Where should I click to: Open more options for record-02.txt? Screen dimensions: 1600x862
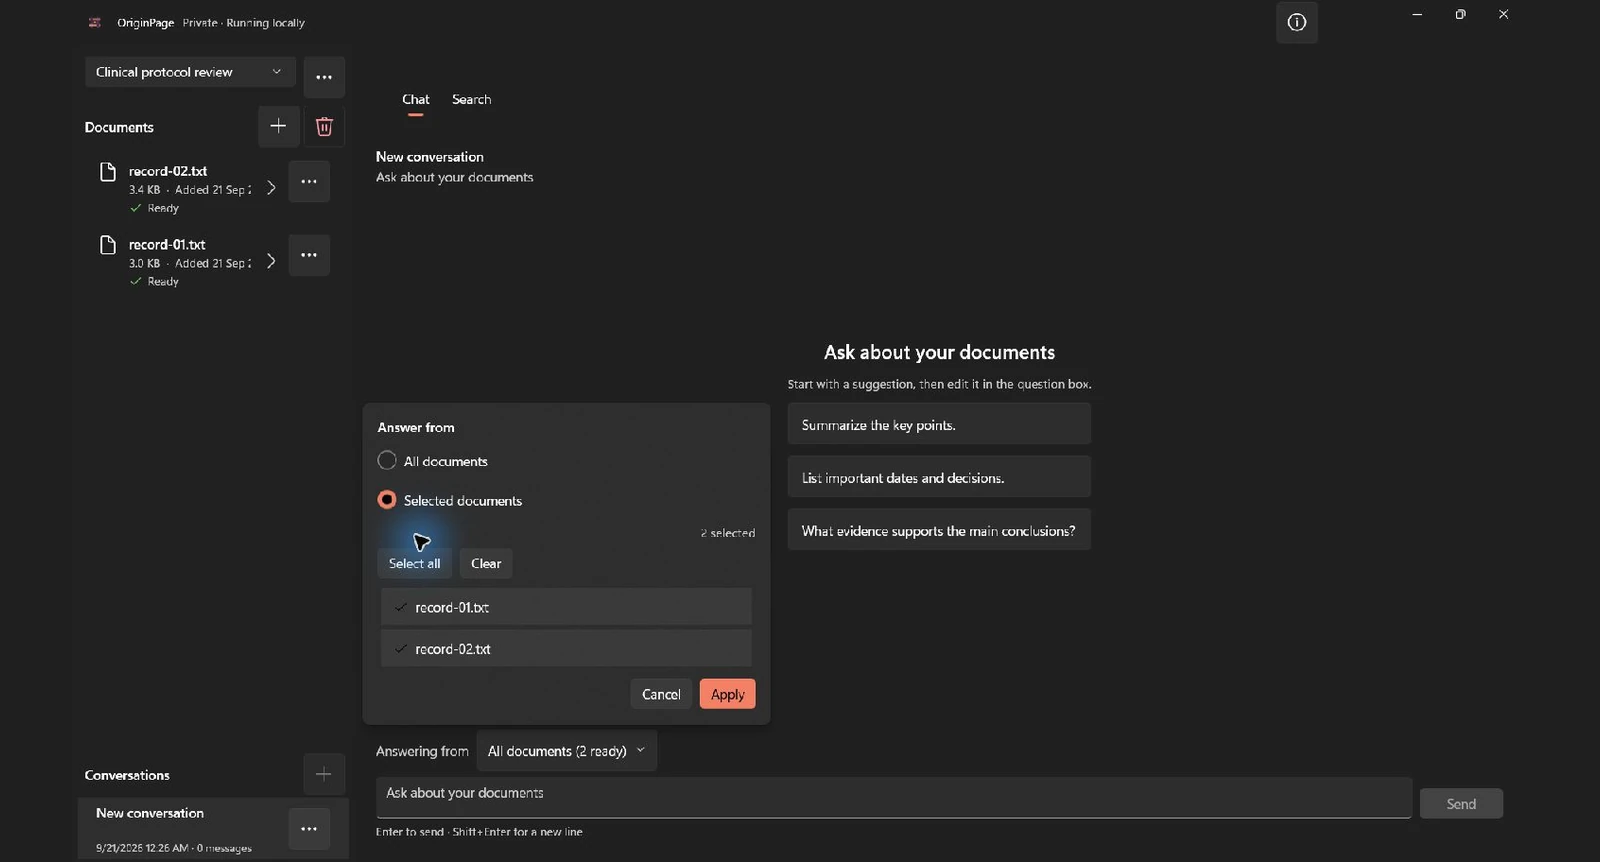pyautogui.click(x=309, y=182)
